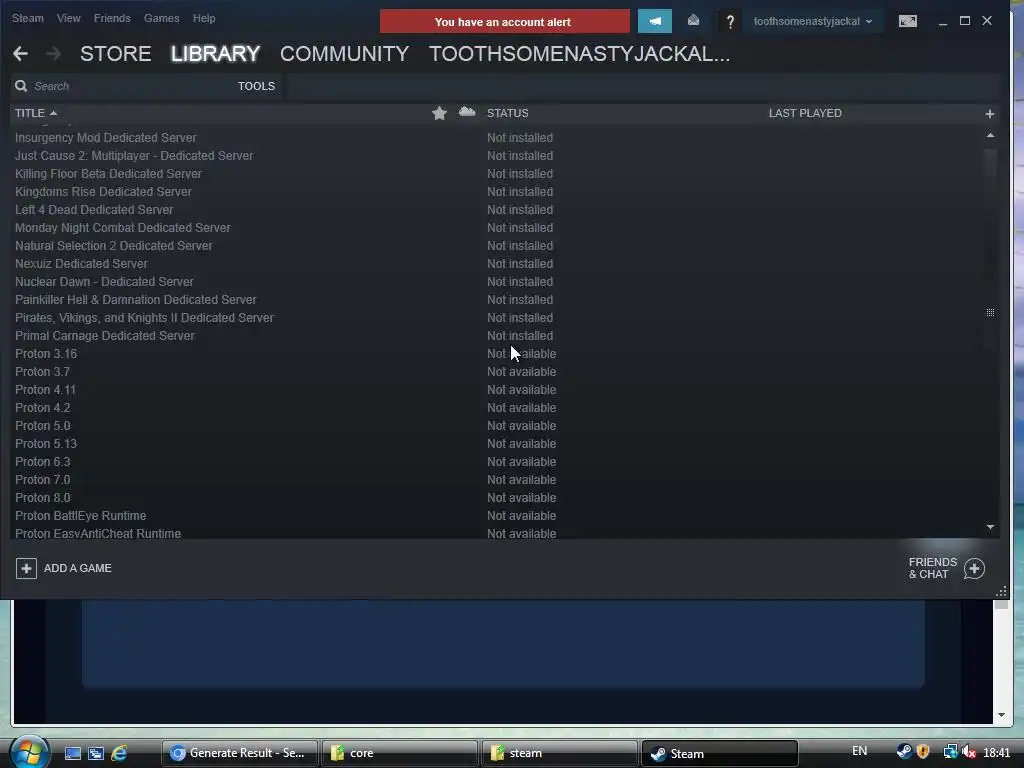This screenshot has width=1024, height=768.
Task: Sort by favorites star column
Action: 440,113
